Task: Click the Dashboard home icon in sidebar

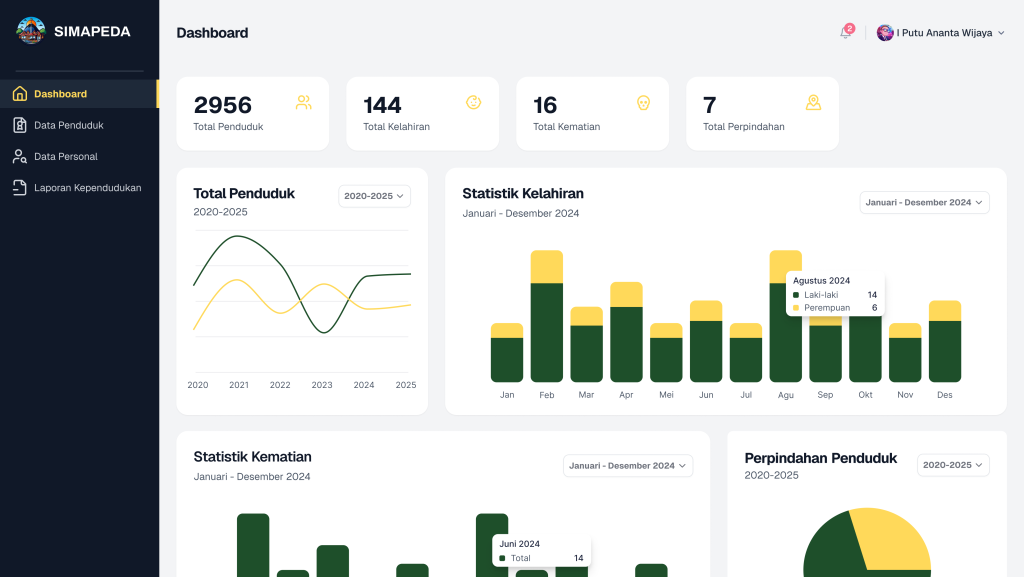Action: [x=20, y=93]
